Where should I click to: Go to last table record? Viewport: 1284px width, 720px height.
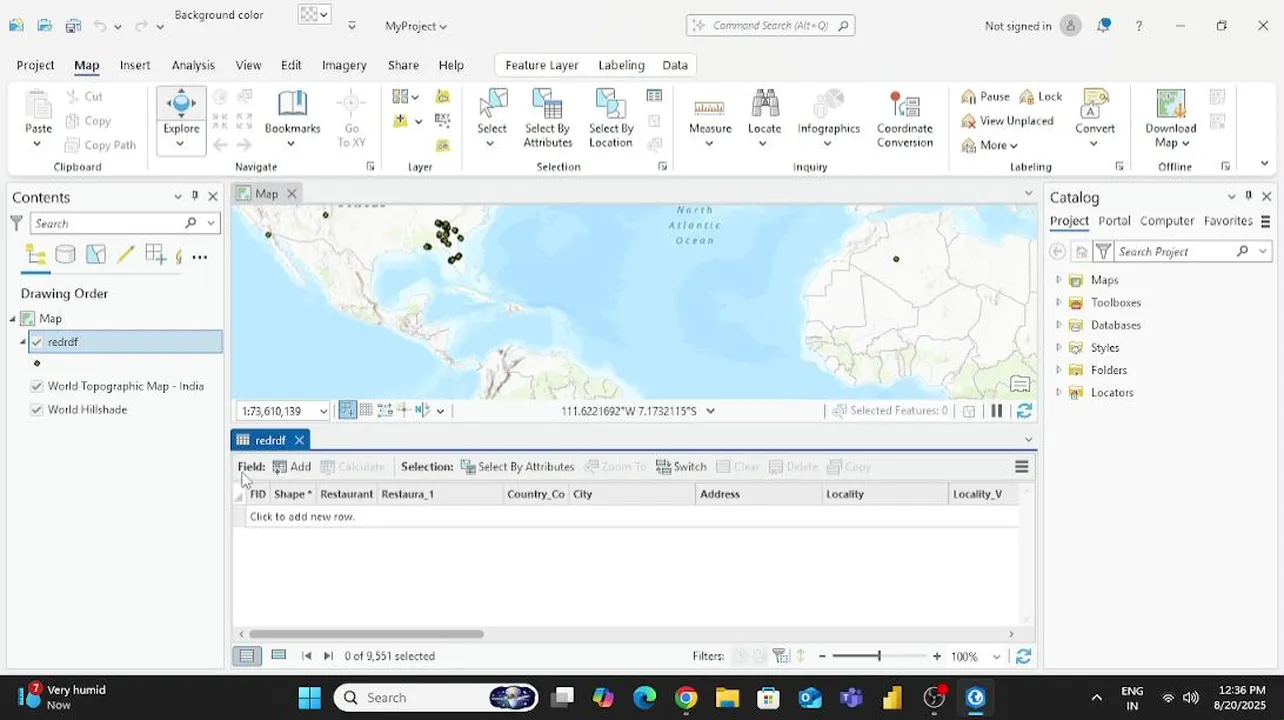coord(328,656)
